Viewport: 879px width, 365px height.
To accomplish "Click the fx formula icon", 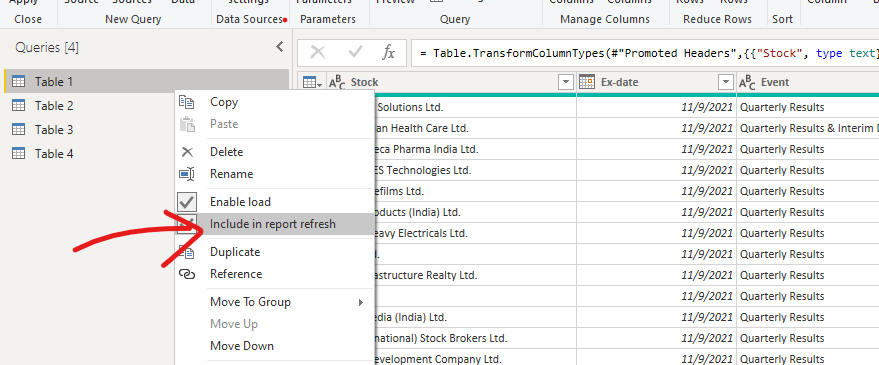I will (x=388, y=53).
